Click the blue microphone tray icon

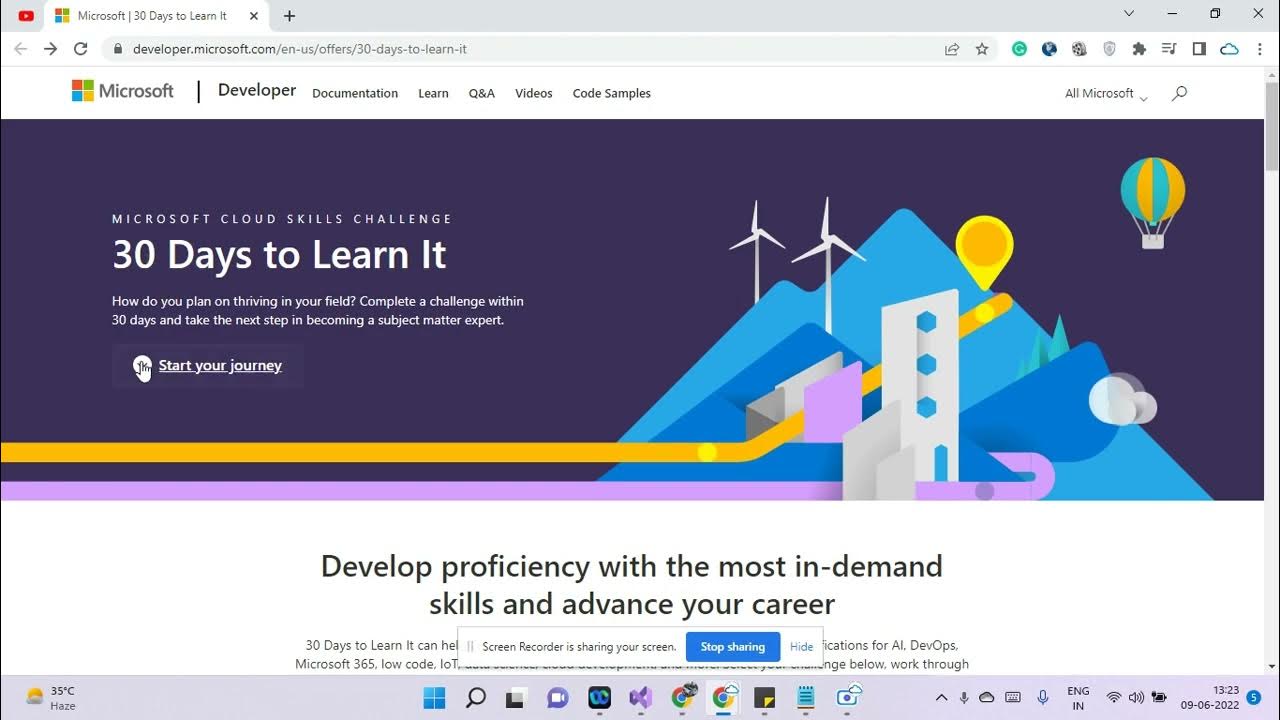coord(1043,697)
